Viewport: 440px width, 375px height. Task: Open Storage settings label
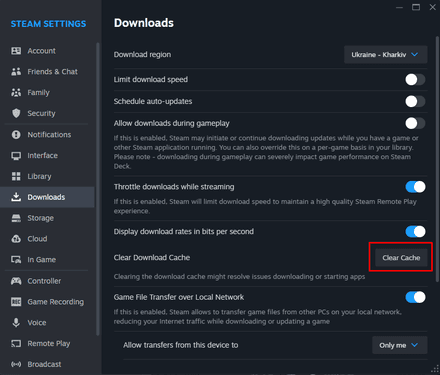click(x=40, y=218)
